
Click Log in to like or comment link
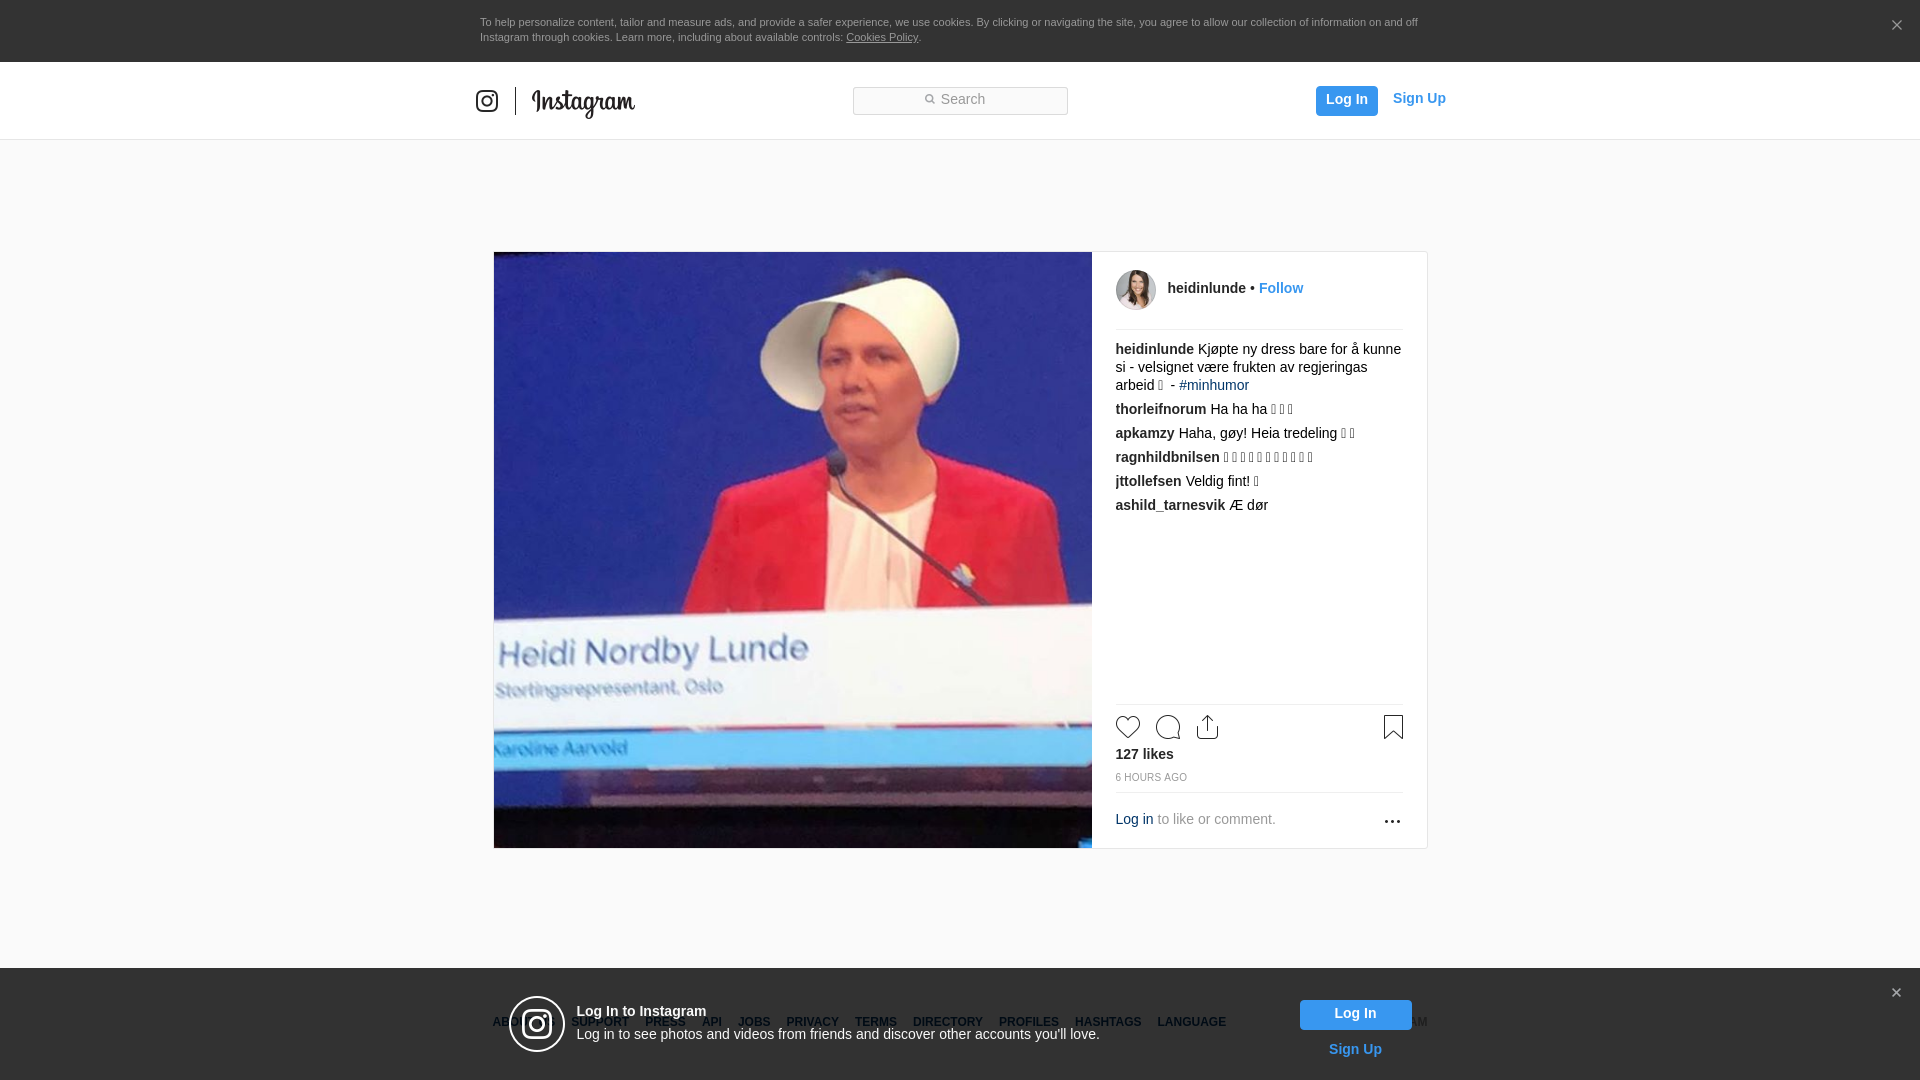point(1134,819)
